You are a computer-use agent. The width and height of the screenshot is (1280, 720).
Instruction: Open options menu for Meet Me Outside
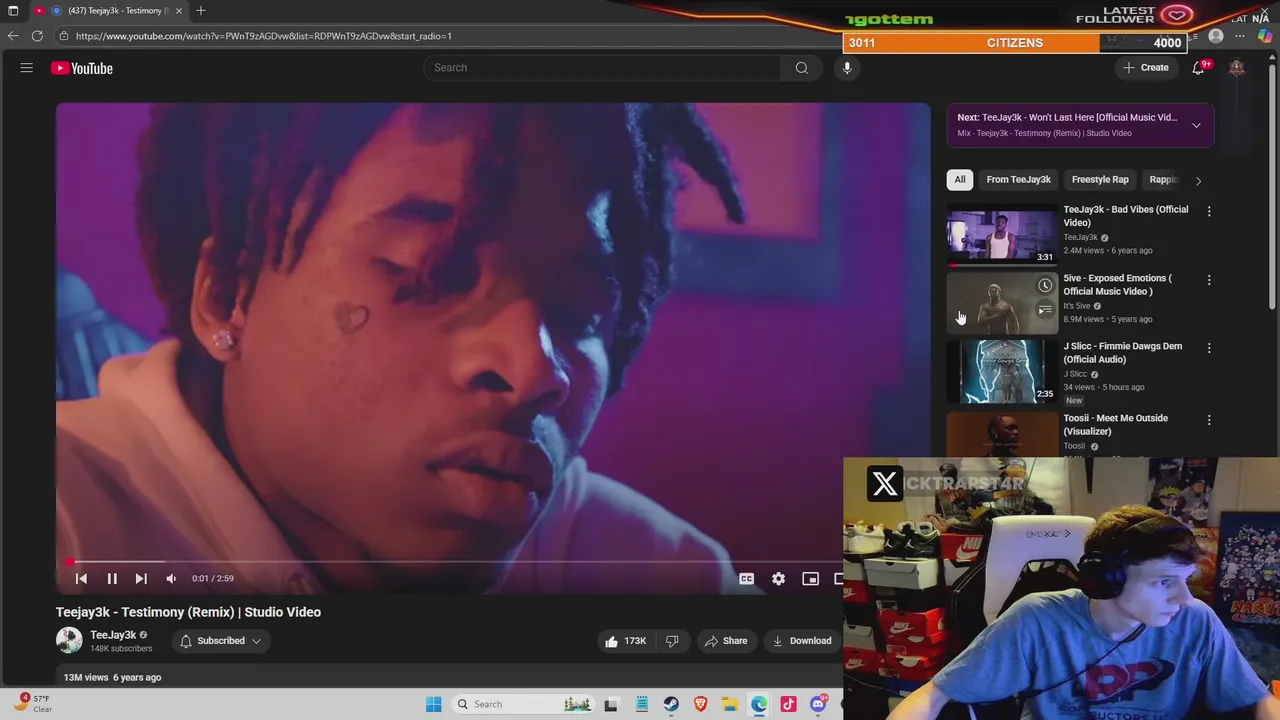[x=1209, y=420]
